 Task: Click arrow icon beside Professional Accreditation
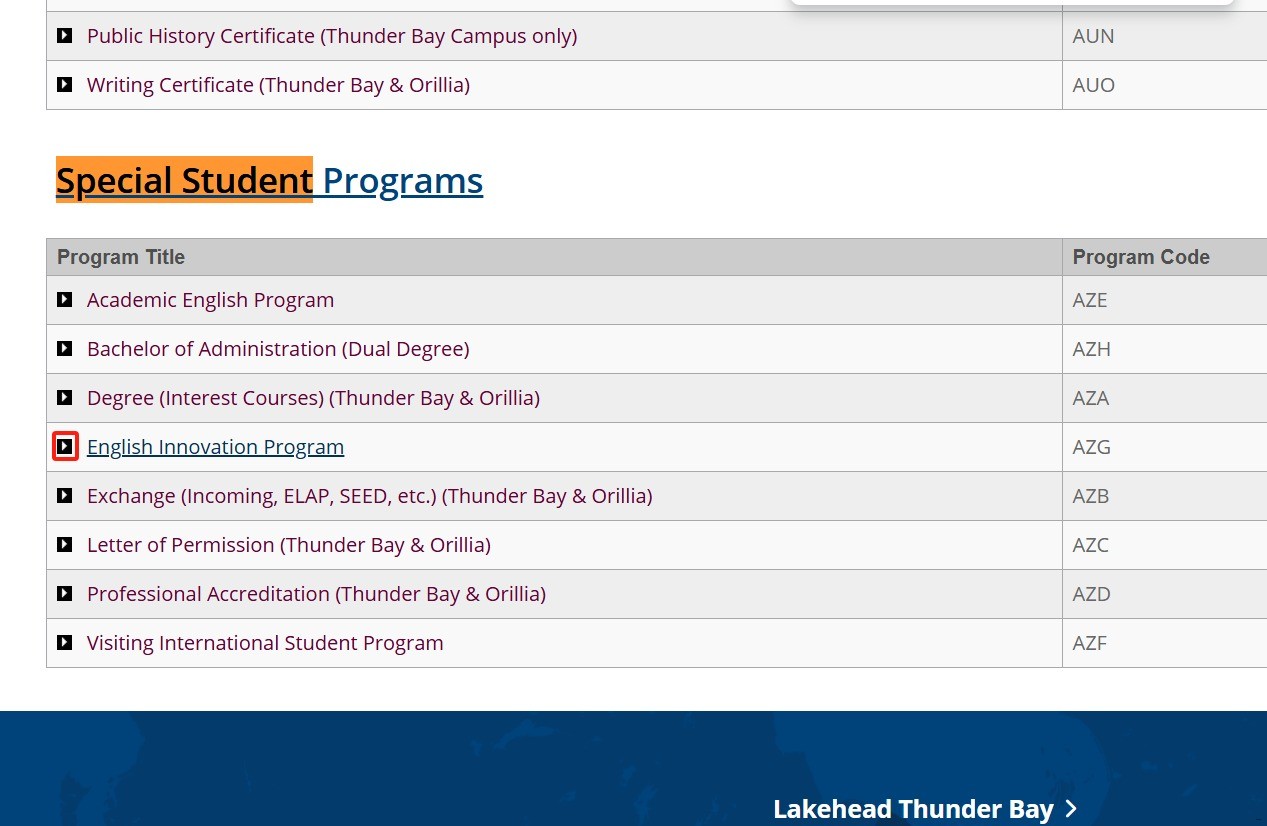(65, 594)
